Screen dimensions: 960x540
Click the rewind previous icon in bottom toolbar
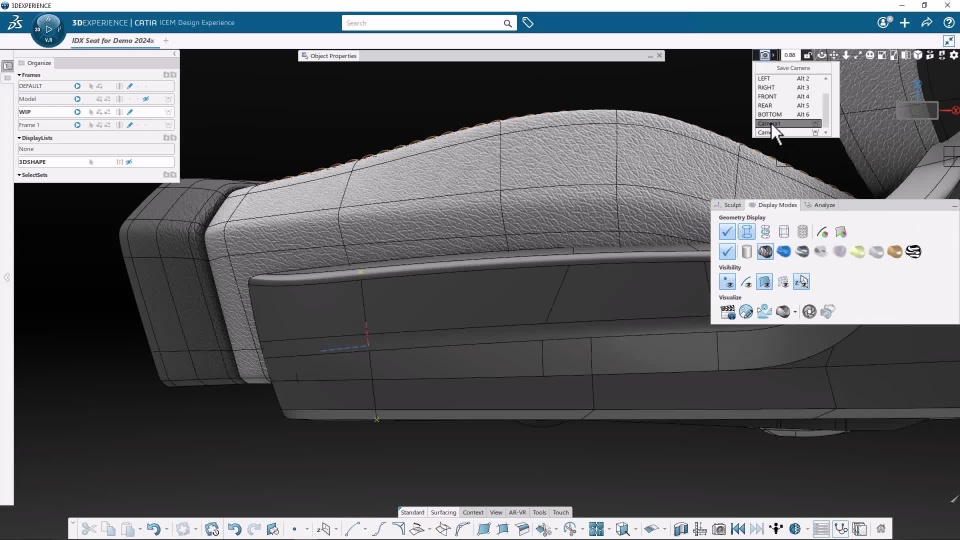[738, 529]
